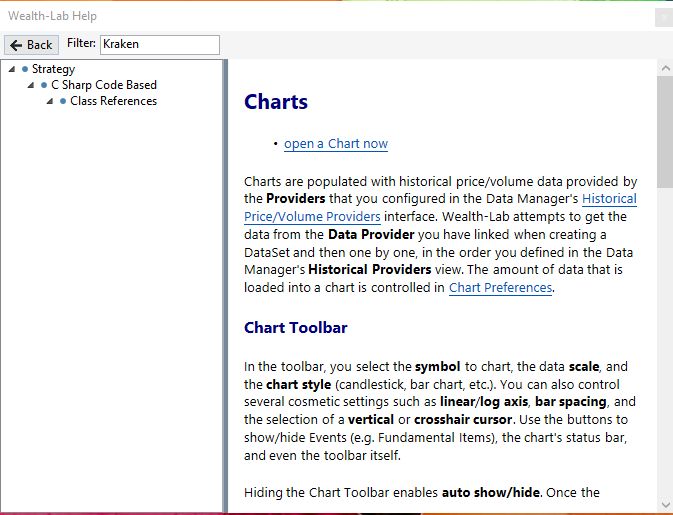The image size is (673, 515).
Task: Collapse the Strategy tree node arrow
Action: pyautogui.click(x=11, y=70)
